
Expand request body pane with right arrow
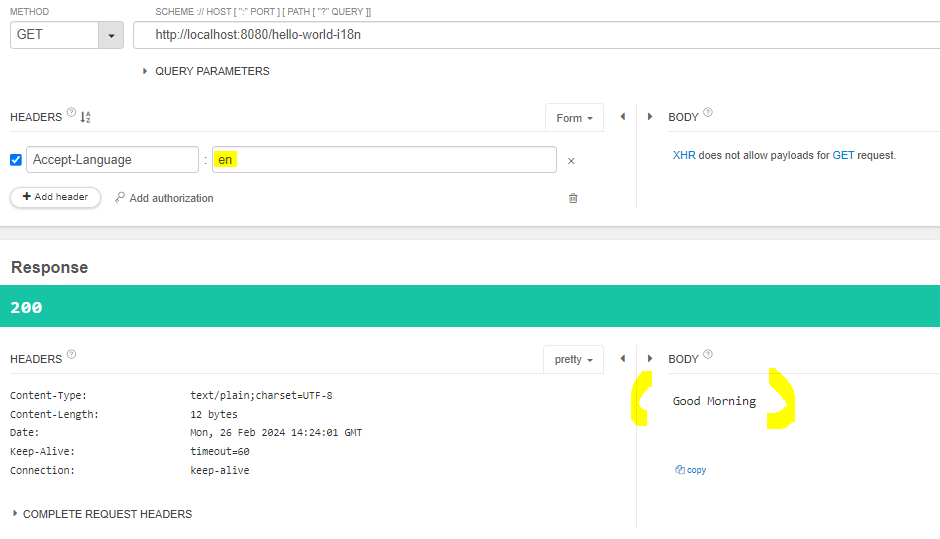click(x=650, y=117)
